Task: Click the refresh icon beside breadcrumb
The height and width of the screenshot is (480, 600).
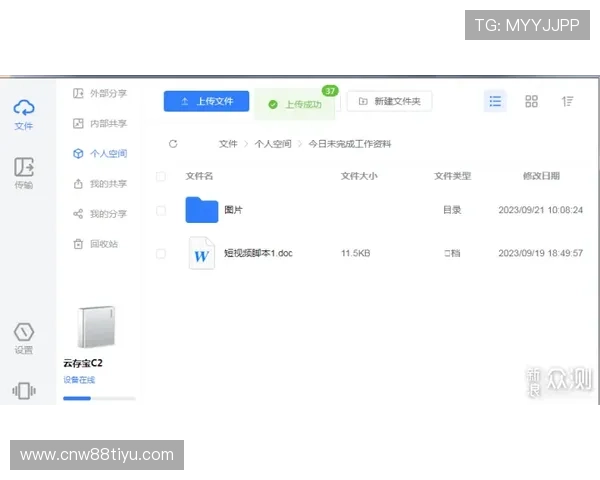Action: click(173, 144)
